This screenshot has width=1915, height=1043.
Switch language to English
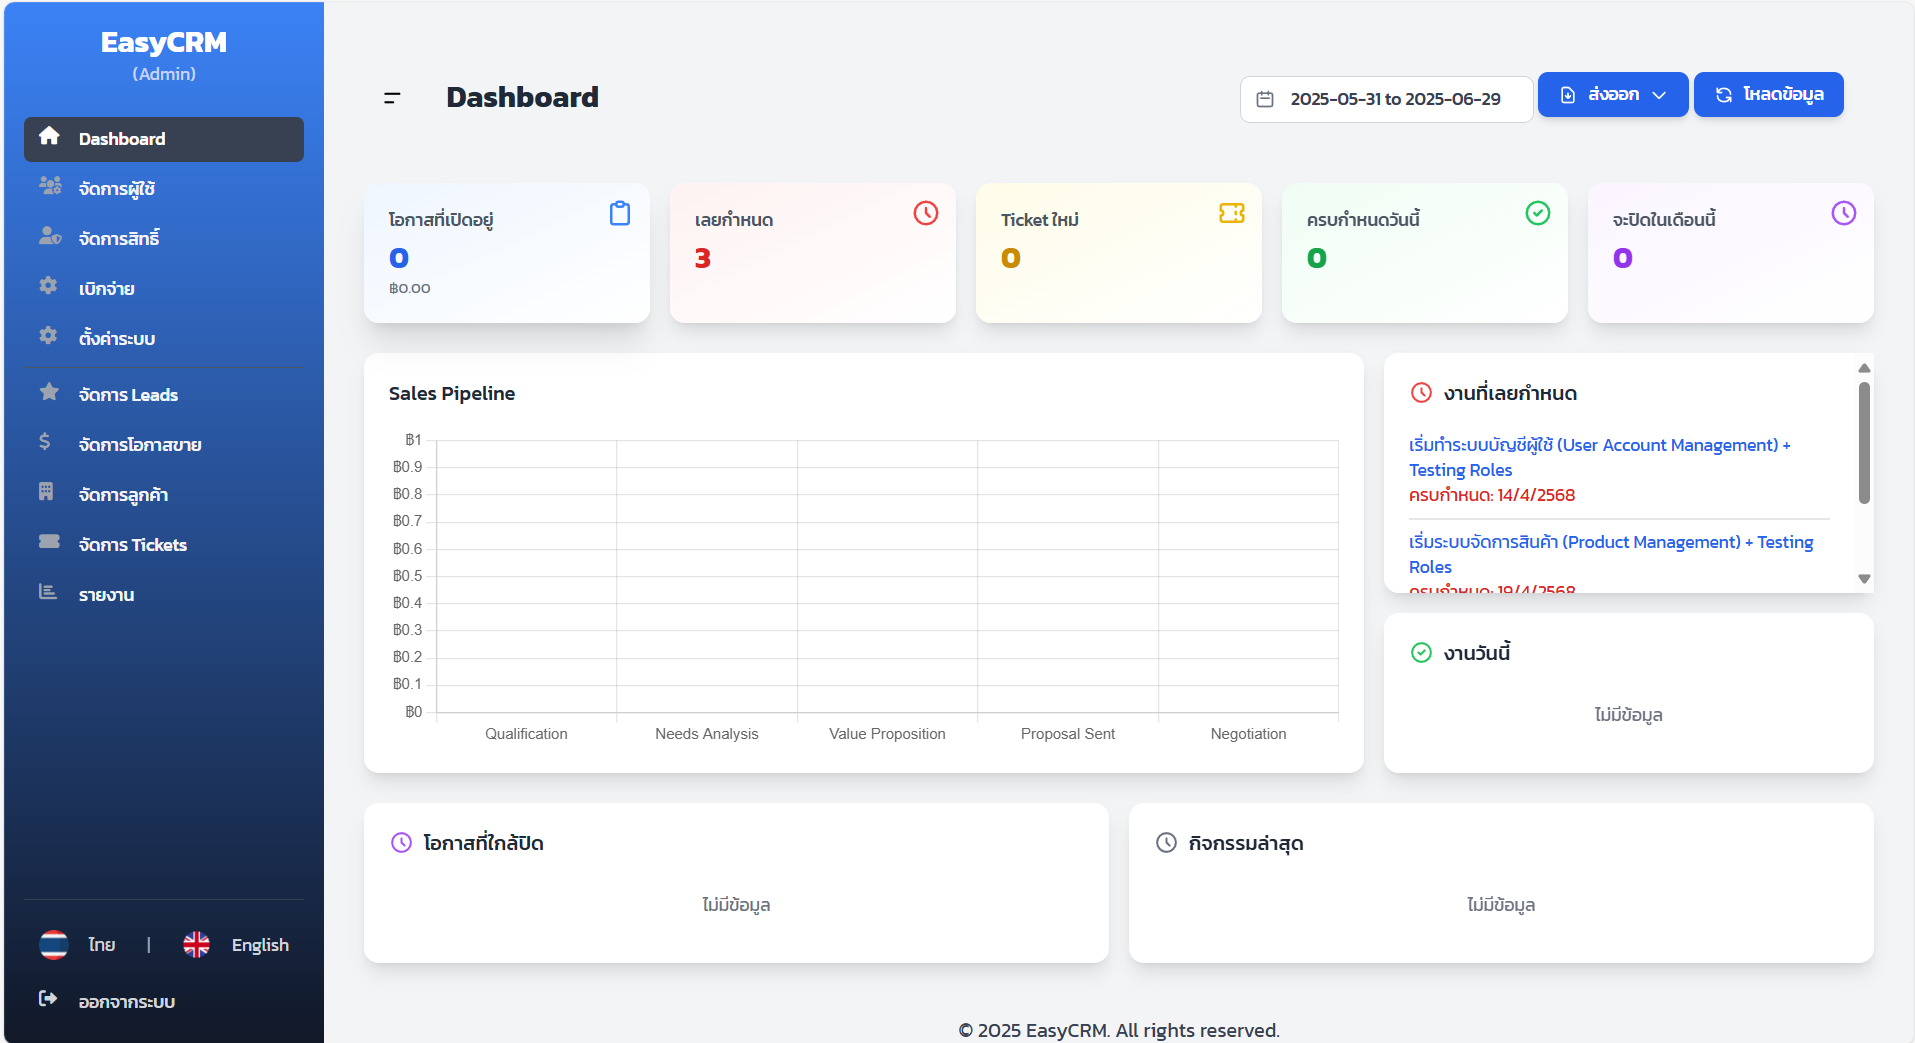(260, 945)
